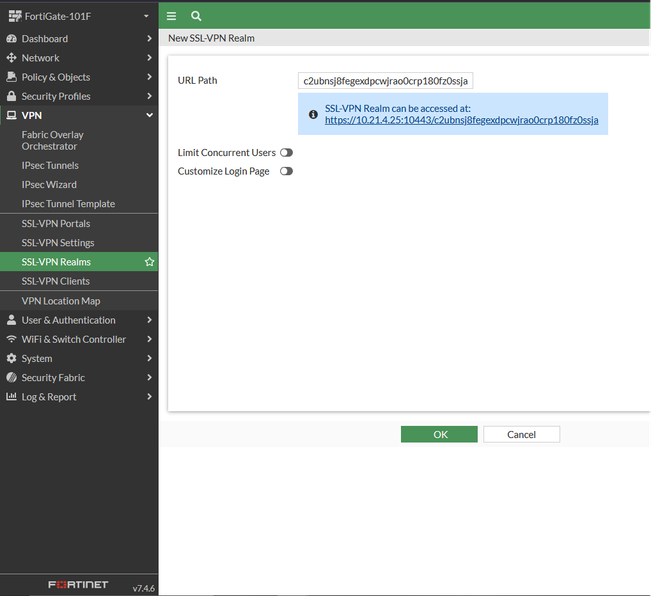
Task: Click the Security Profiles lock icon
Action: pos(12,96)
